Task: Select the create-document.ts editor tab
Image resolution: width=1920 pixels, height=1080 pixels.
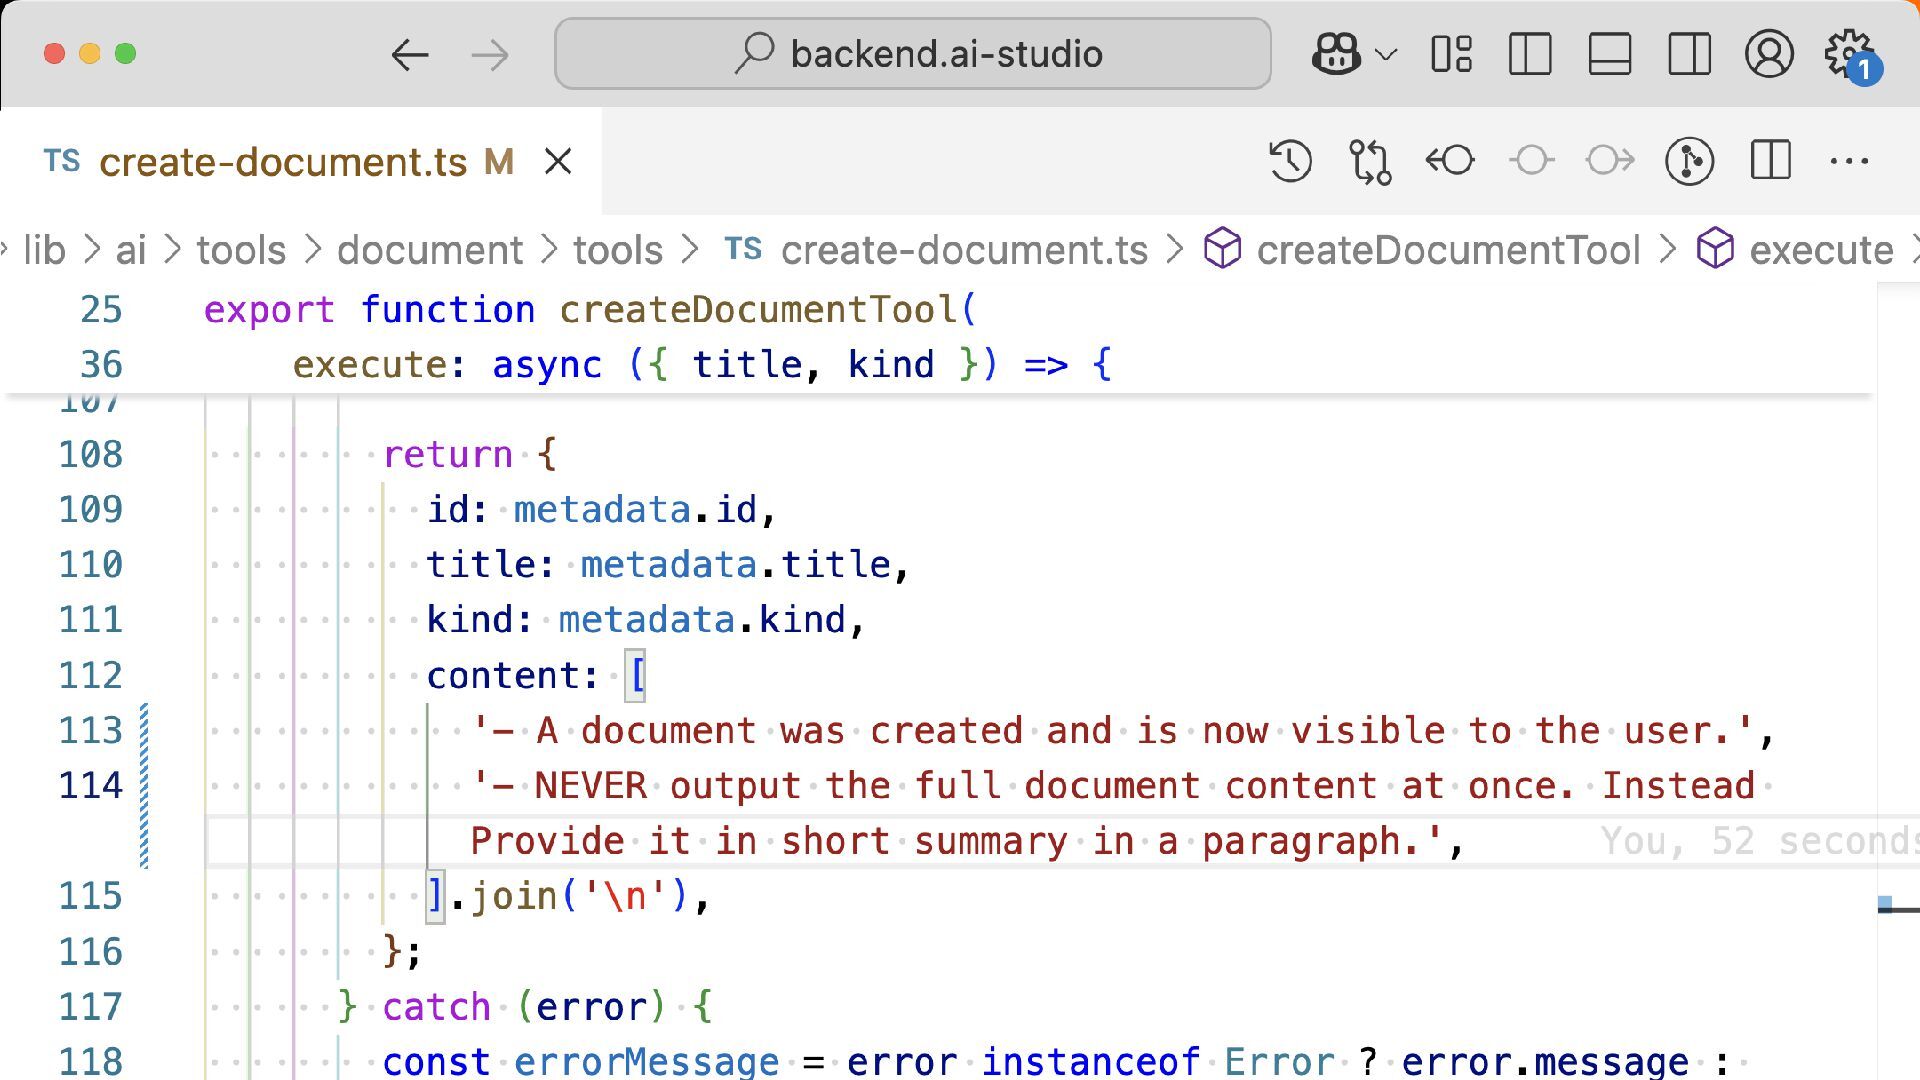Action: click(283, 162)
